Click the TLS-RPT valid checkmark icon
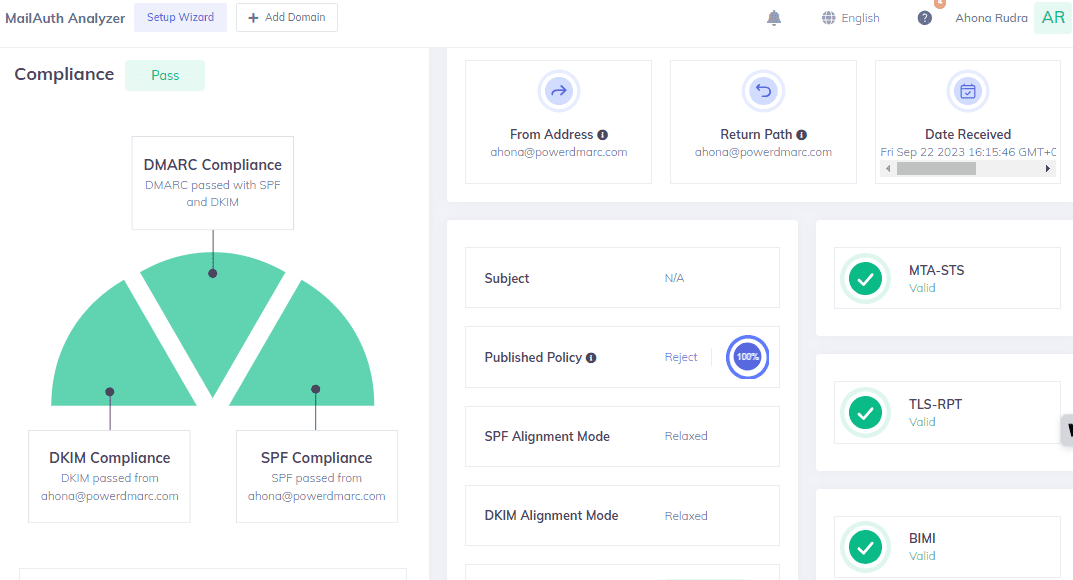Viewport: 1073px width, 580px height. pyautogui.click(x=865, y=412)
